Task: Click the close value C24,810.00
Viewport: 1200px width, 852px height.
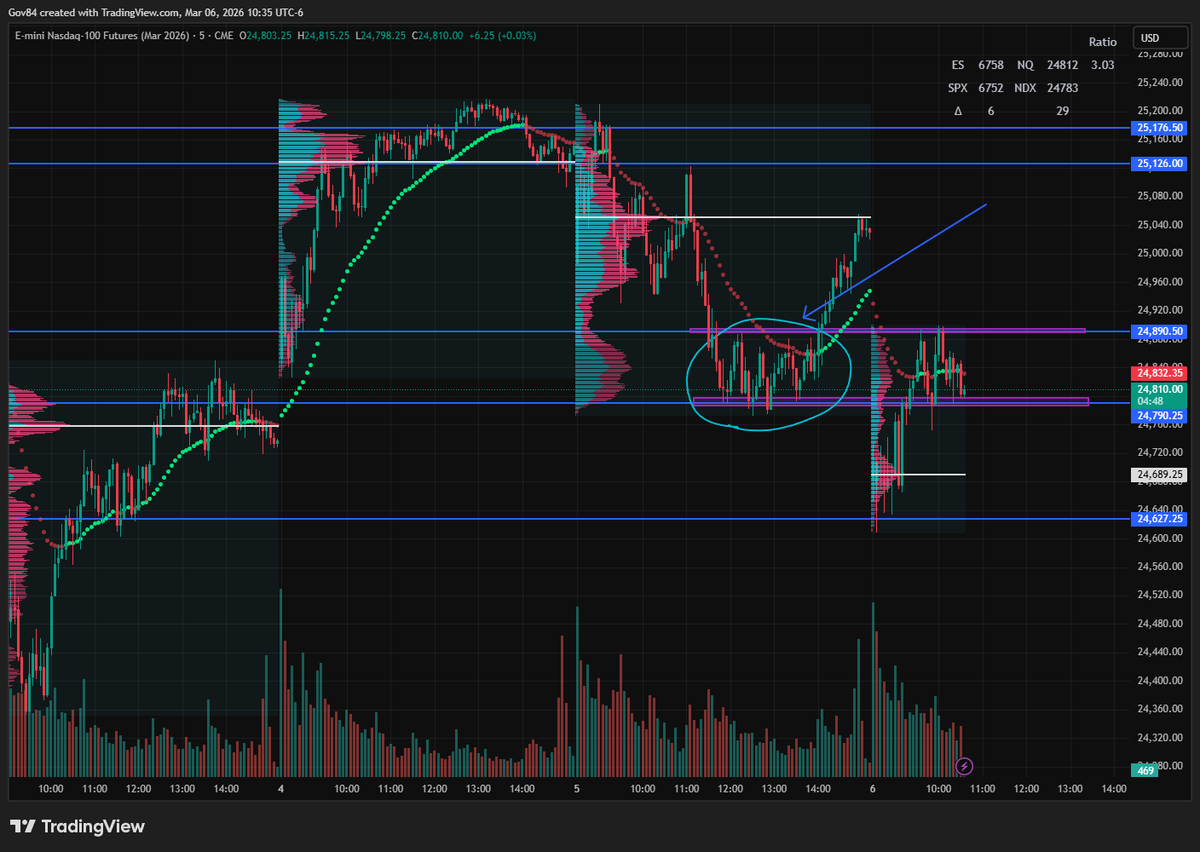Action: (439, 35)
